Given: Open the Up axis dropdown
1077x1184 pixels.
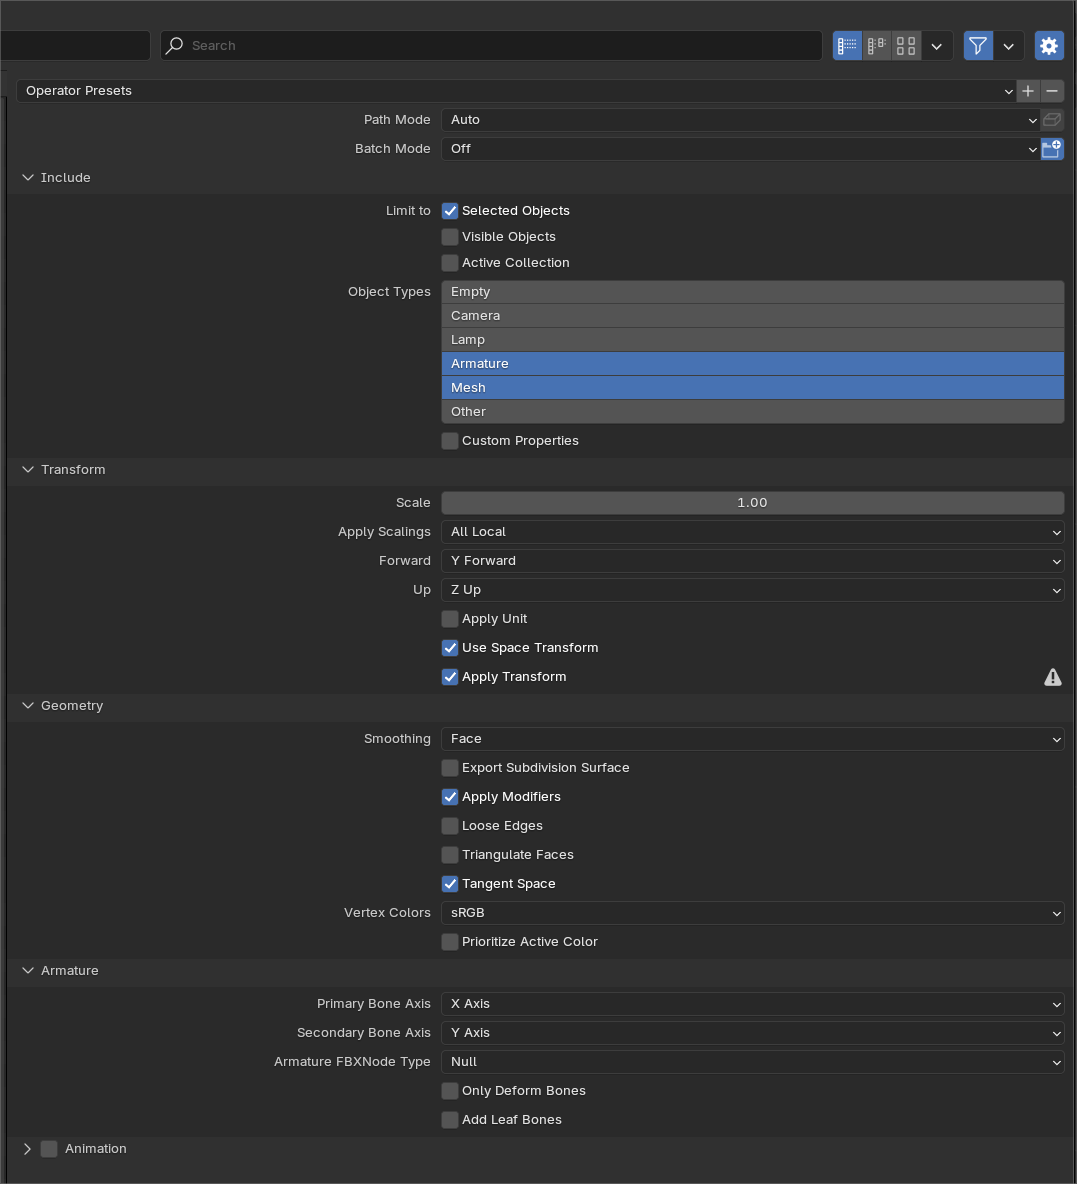Looking at the screenshot, I should [x=753, y=590].
